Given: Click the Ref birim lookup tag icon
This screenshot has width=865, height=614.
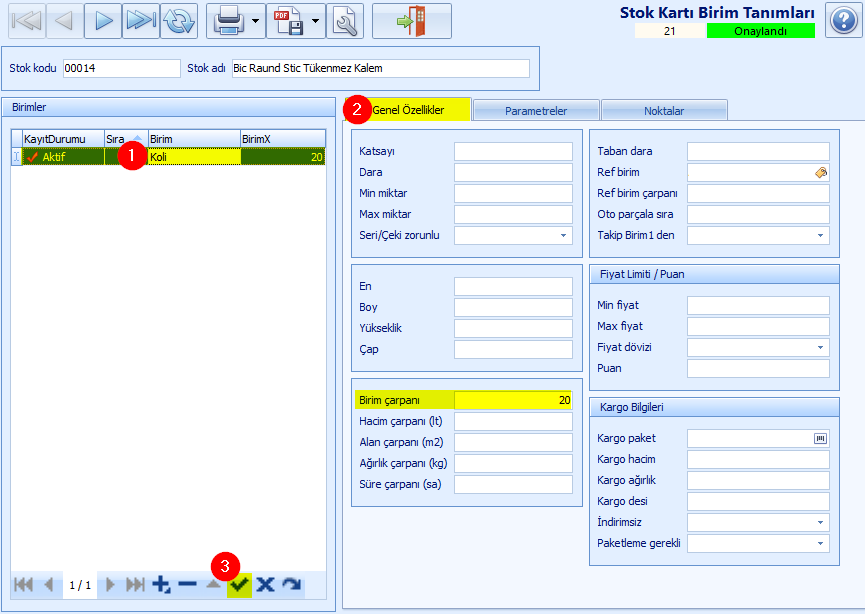Looking at the screenshot, I should [x=821, y=173].
